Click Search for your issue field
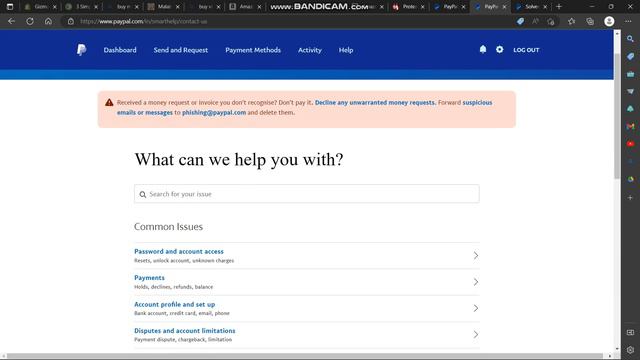Screen dimensions: 640x360 [x=307, y=194]
